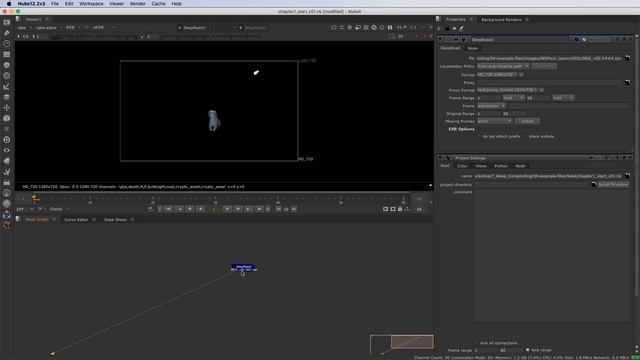This screenshot has width=640, height=360.
Task: Open the Color tab in Project Settings
Action: coord(462,166)
